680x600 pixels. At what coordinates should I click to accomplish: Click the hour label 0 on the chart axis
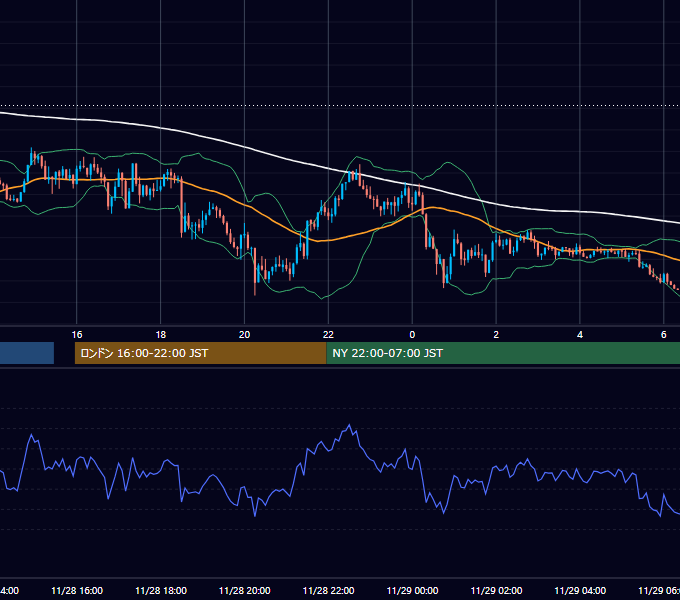point(412,335)
